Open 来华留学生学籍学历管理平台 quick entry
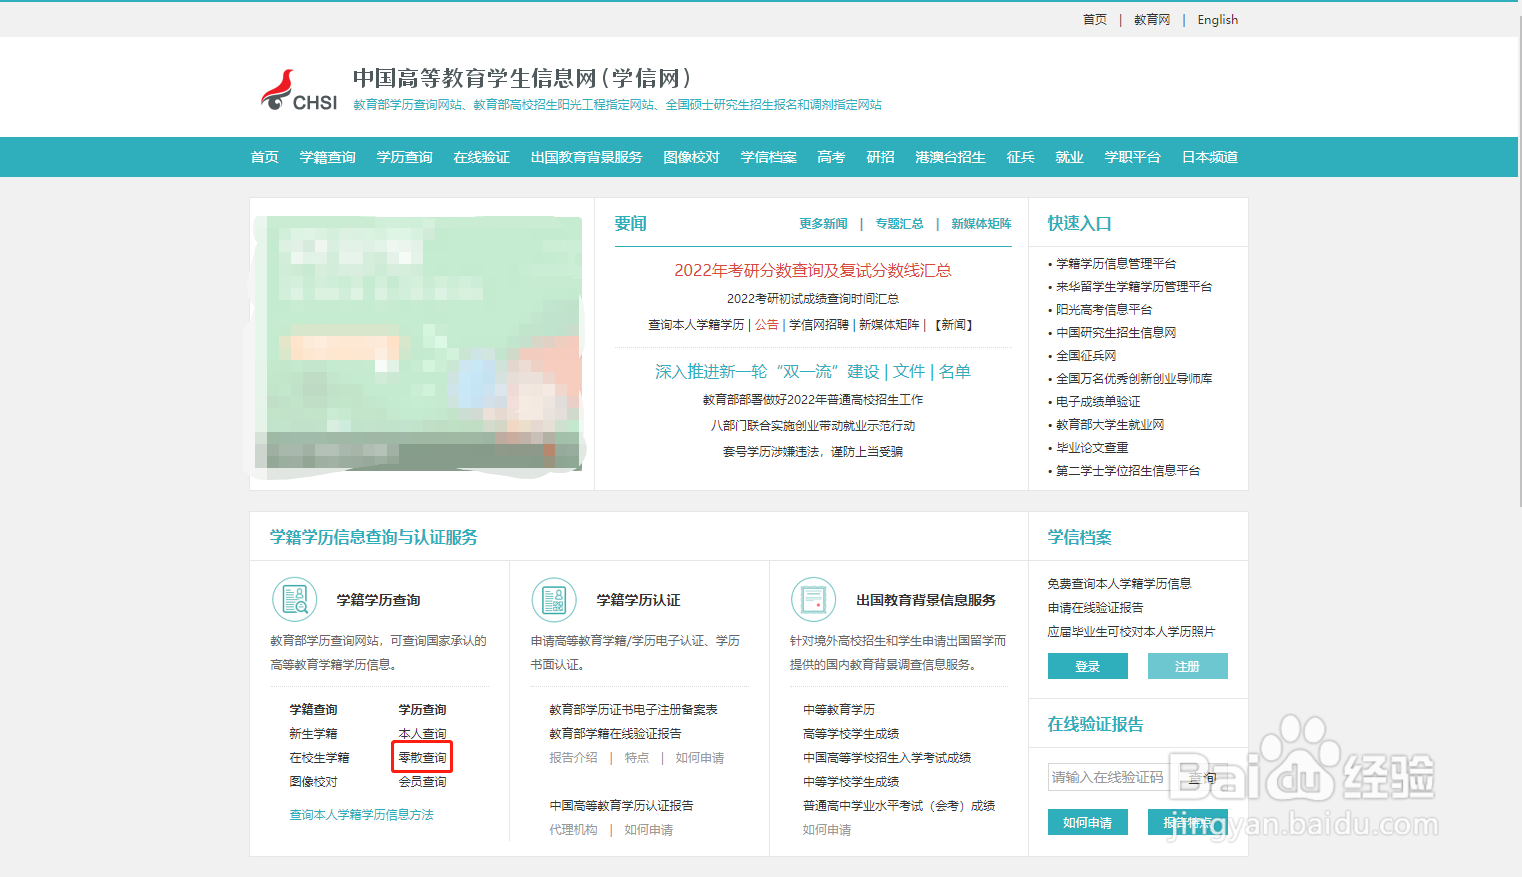Image resolution: width=1522 pixels, height=877 pixels. click(1134, 287)
